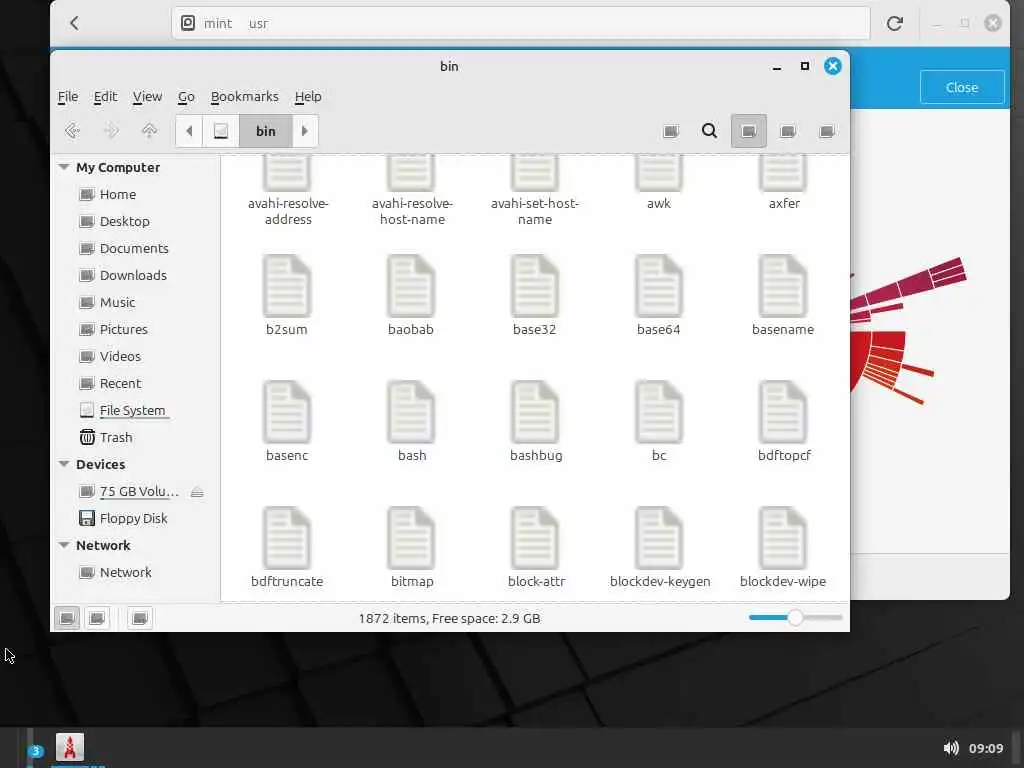This screenshot has width=1024, height=768.
Task: Open Downloads in the sidebar
Action: pyautogui.click(x=133, y=276)
